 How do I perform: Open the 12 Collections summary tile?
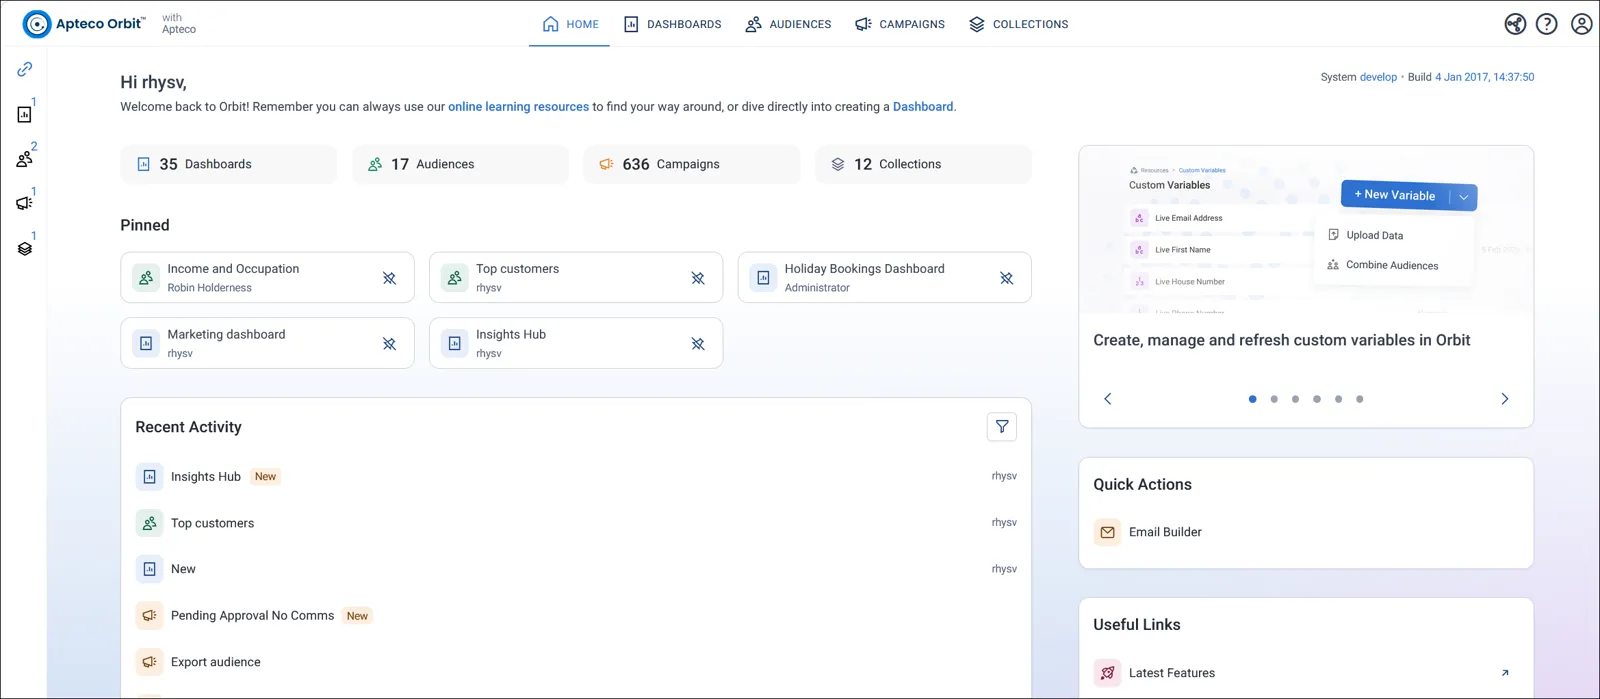click(923, 164)
